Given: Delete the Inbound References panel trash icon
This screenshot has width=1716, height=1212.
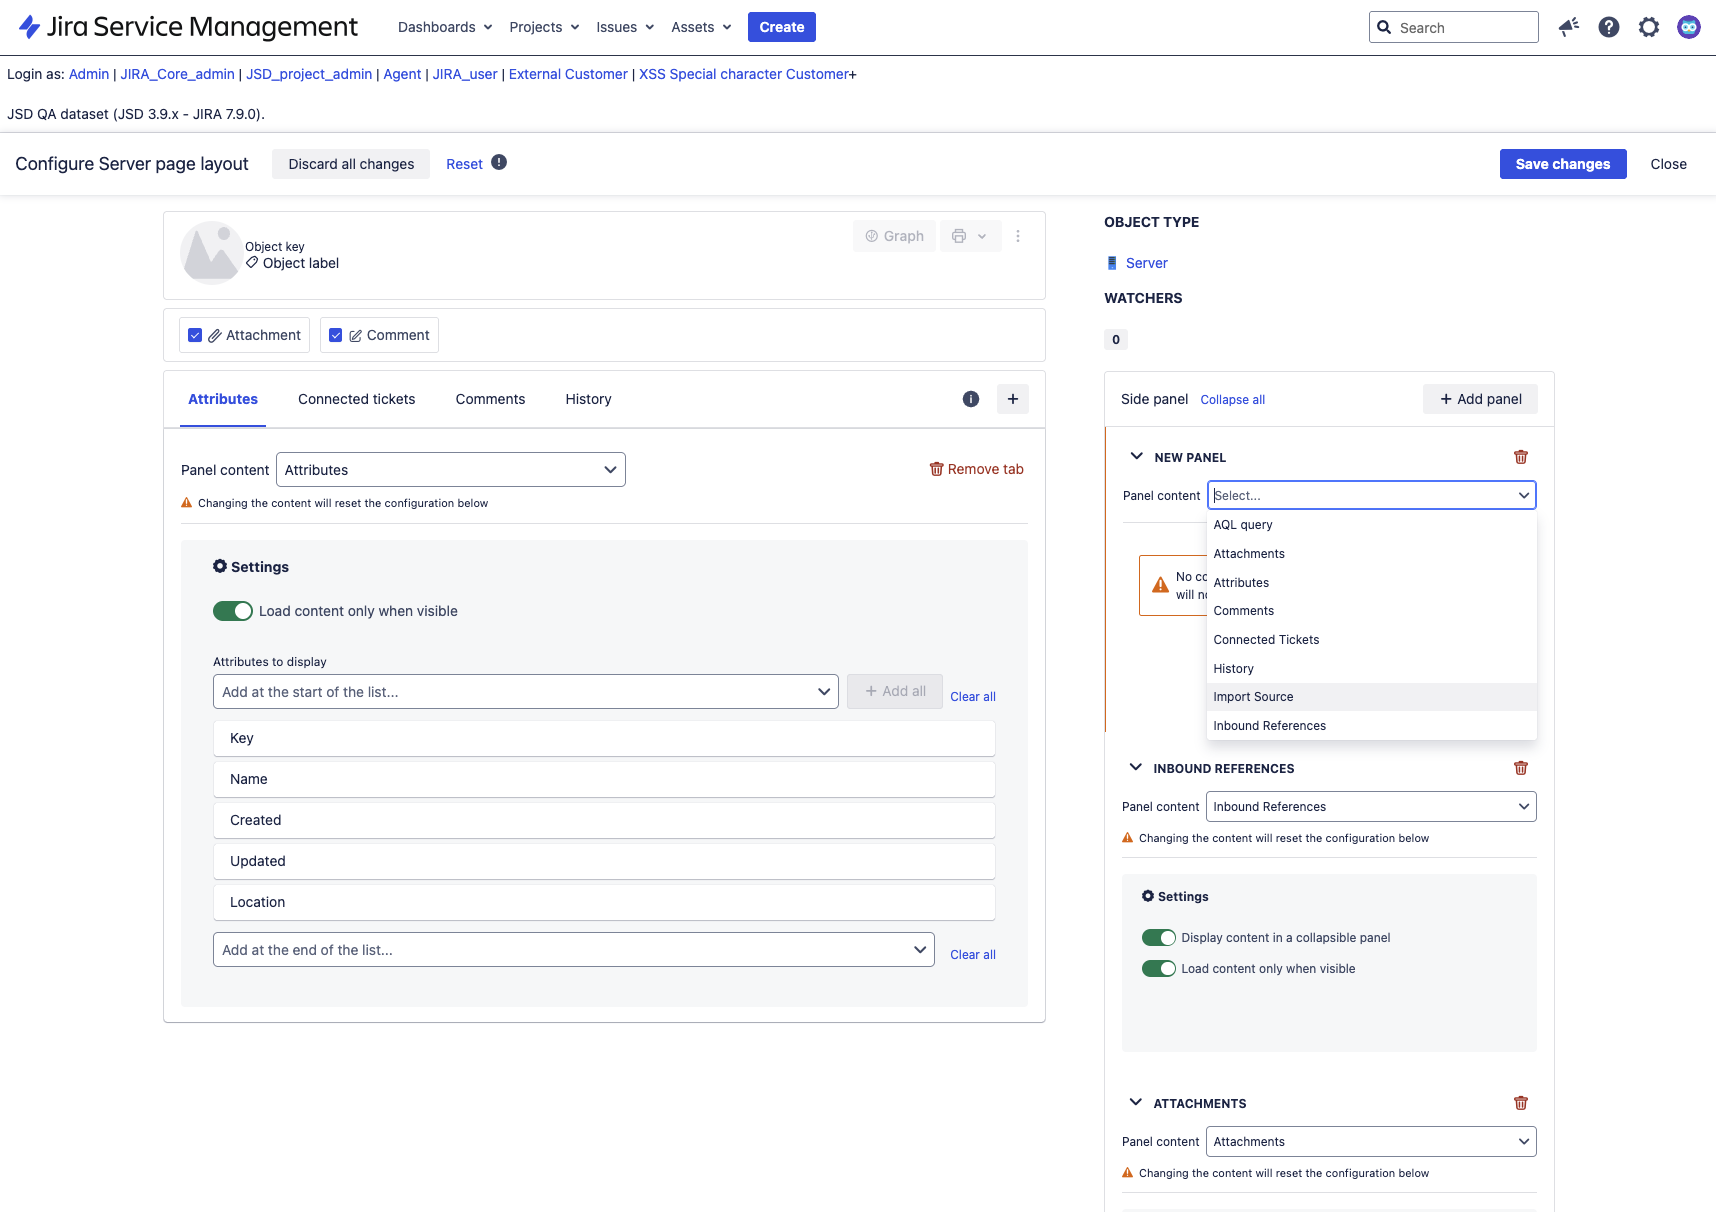Looking at the screenshot, I should pos(1521,768).
